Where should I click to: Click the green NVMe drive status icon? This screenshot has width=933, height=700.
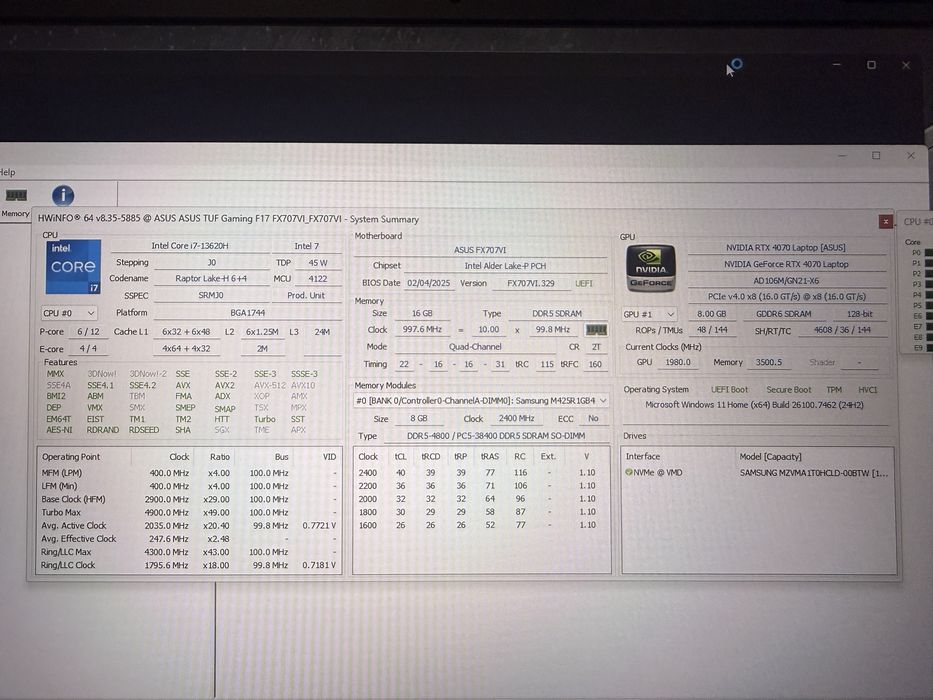629,472
